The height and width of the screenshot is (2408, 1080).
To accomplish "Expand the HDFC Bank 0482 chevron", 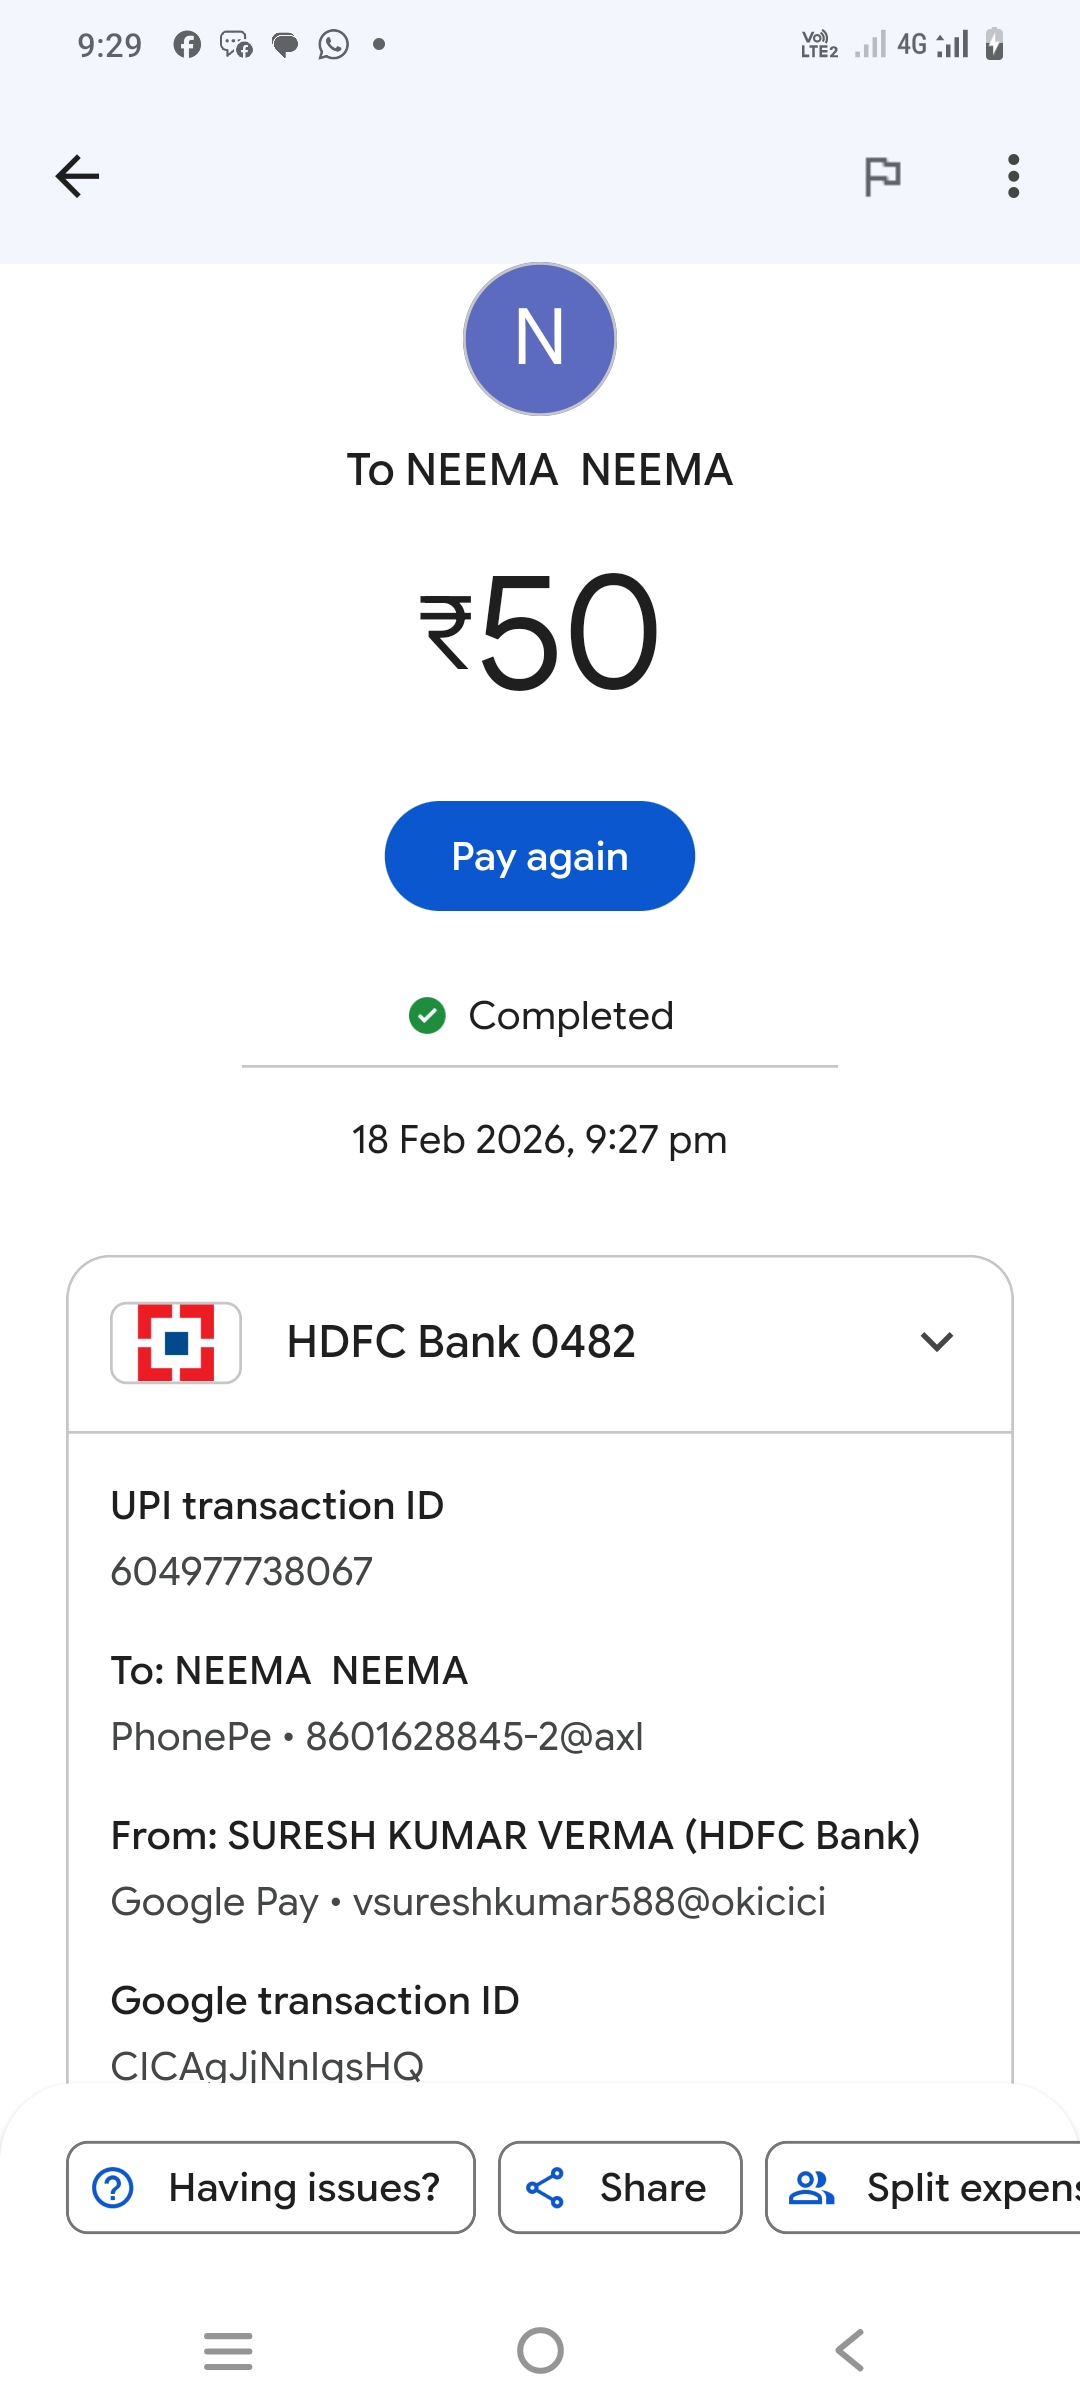I will pos(936,1342).
